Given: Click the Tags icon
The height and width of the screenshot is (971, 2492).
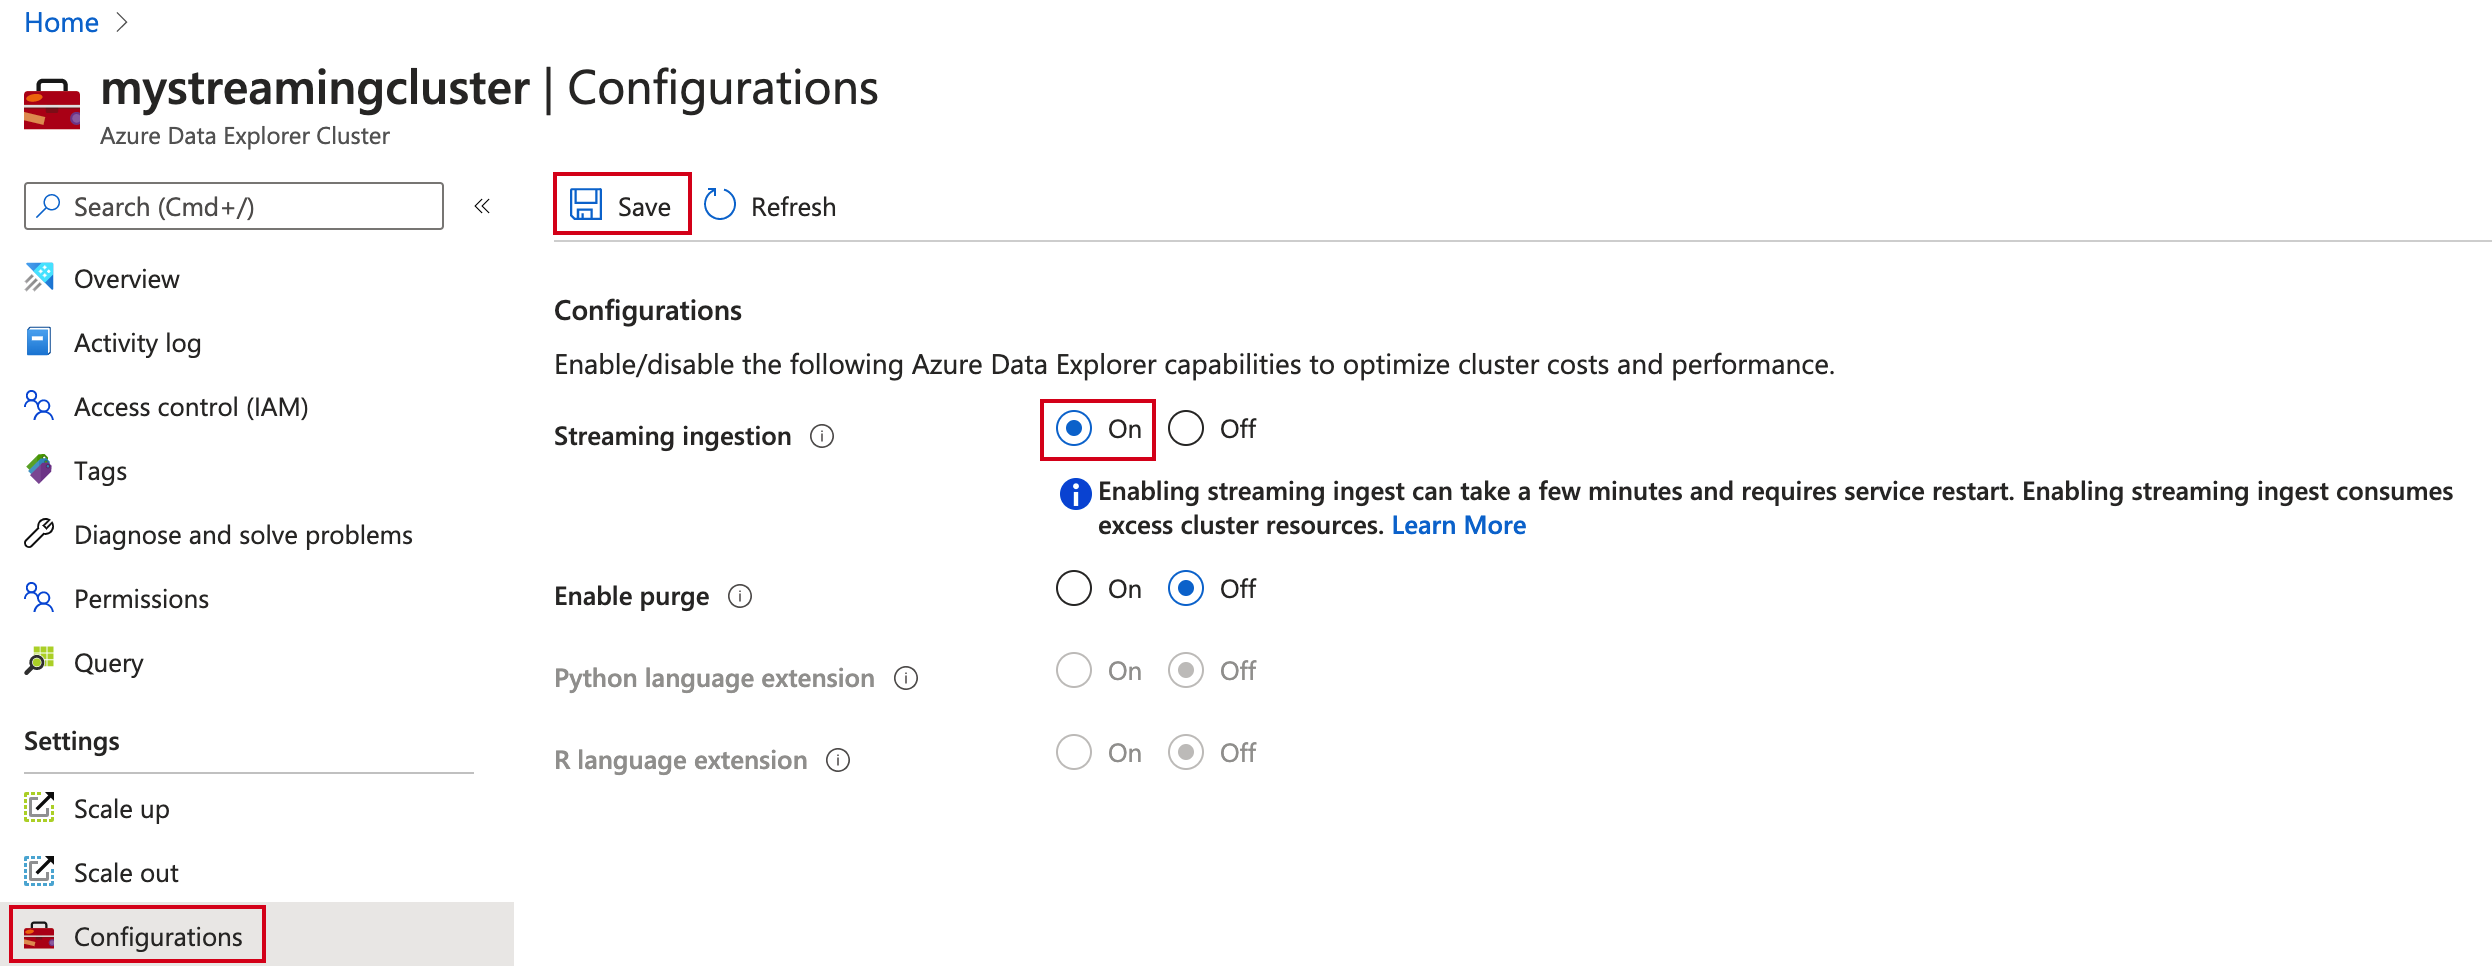Looking at the screenshot, I should (x=38, y=470).
